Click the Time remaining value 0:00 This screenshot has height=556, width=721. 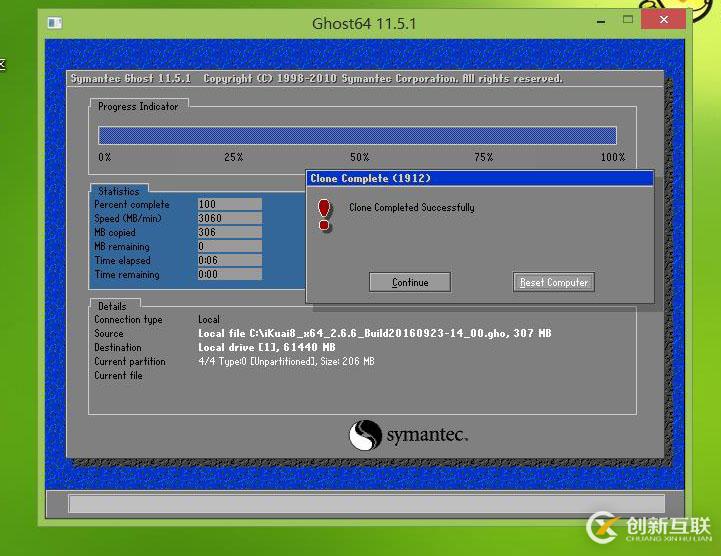(229, 274)
